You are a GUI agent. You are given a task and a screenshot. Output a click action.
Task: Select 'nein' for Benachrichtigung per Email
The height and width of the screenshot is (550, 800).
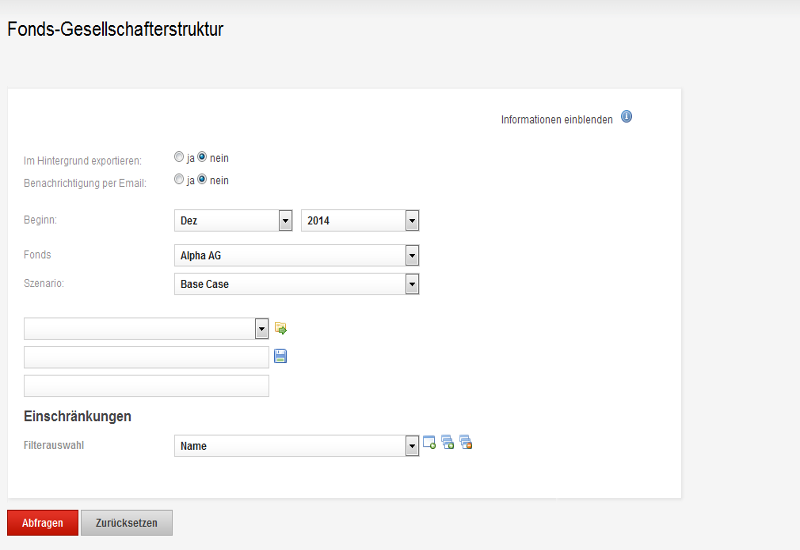pos(202,179)
